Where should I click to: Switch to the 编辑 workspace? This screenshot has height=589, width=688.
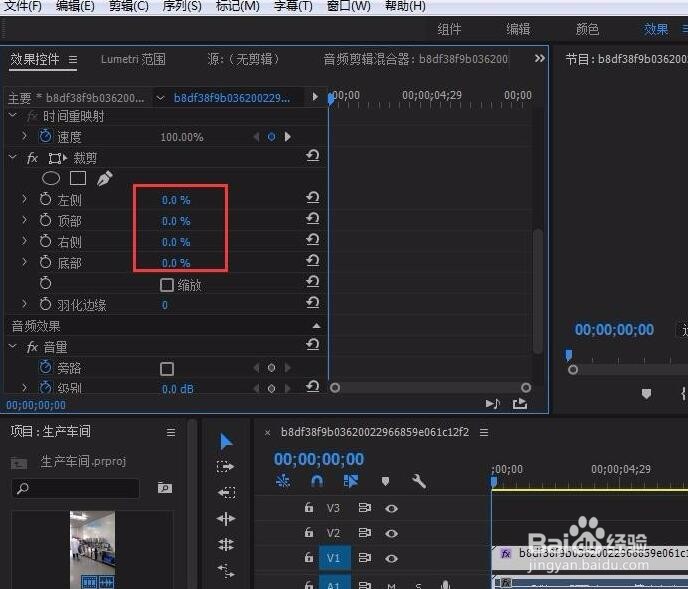pyautogui.click(x=518, y=29)
